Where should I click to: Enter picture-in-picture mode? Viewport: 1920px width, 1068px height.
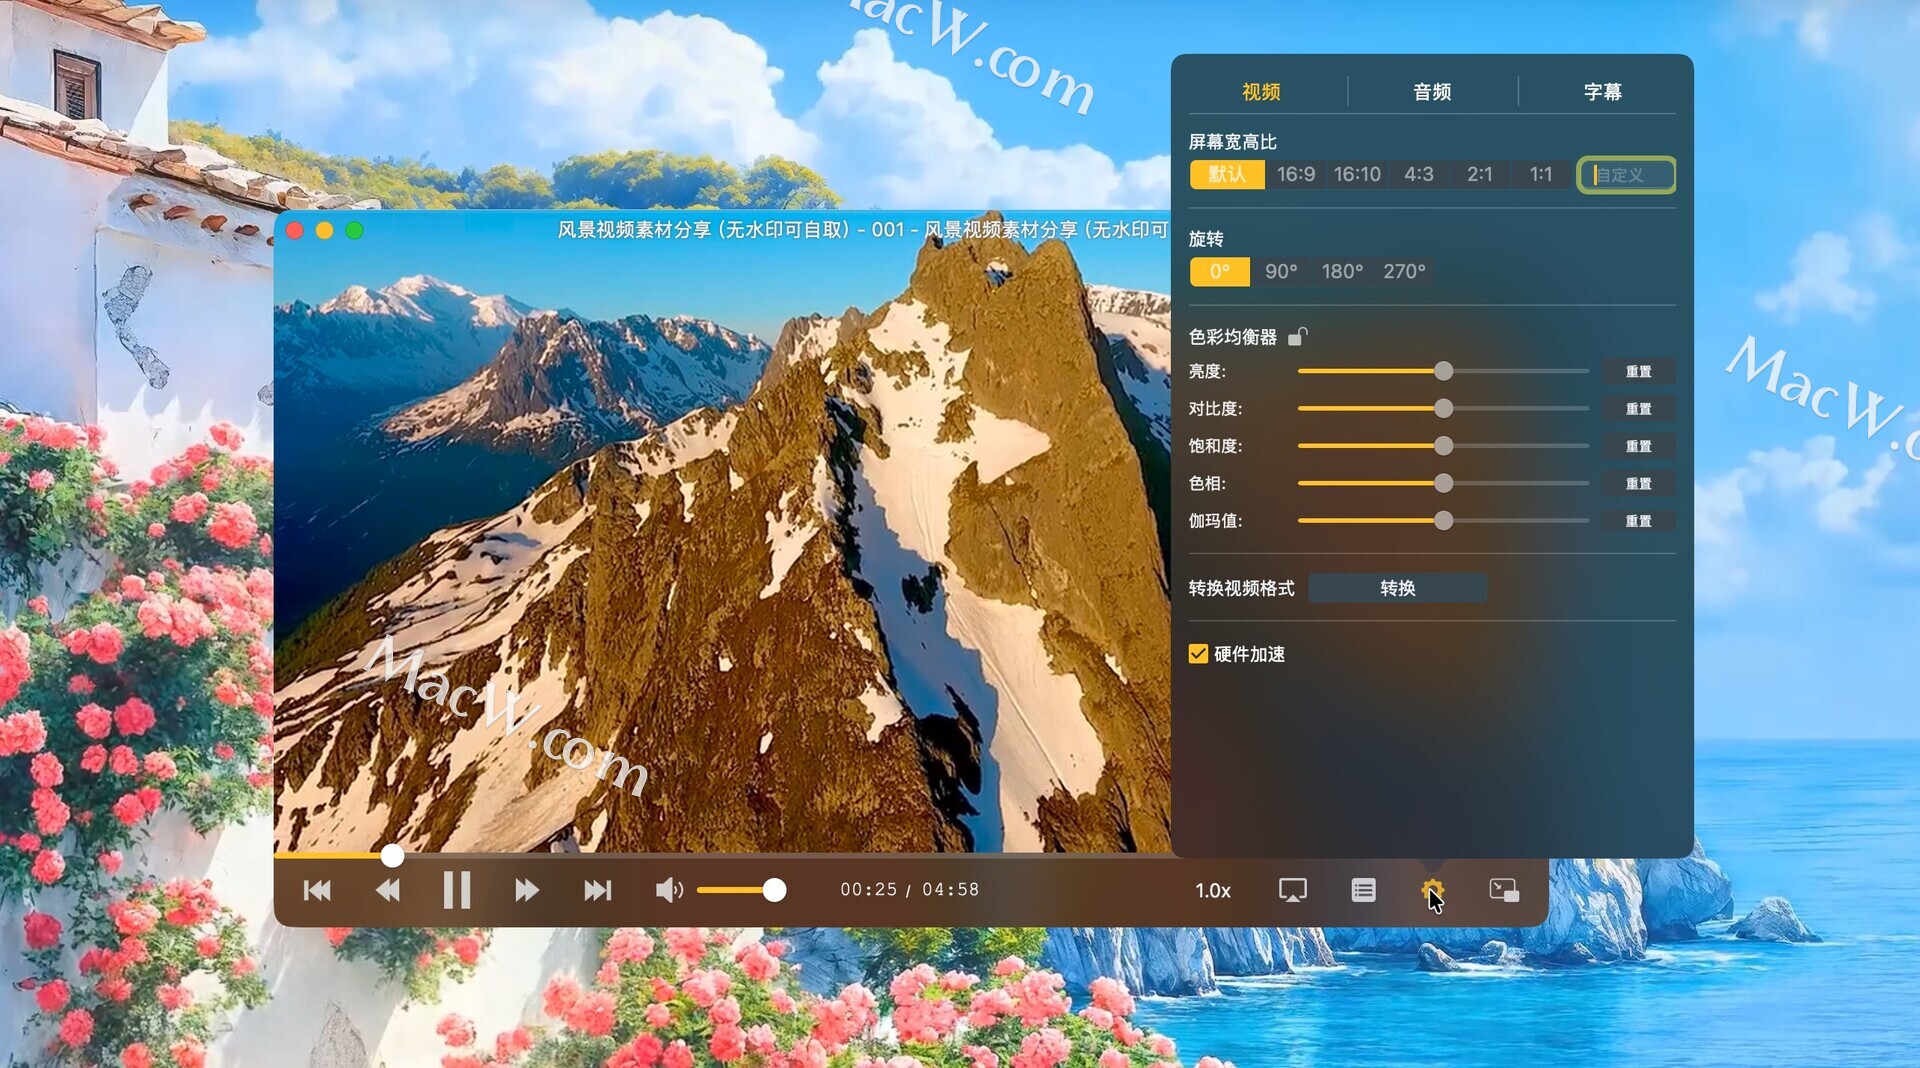pyautogui.click(x=1503, y=890)
